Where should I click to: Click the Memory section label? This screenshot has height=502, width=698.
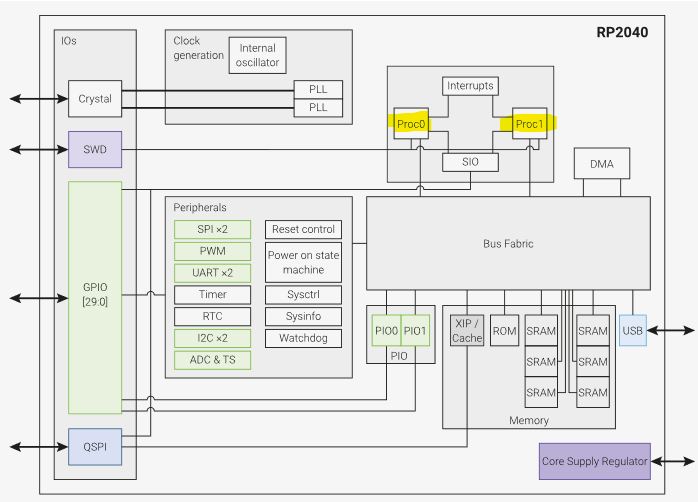(x=529, y=421)
